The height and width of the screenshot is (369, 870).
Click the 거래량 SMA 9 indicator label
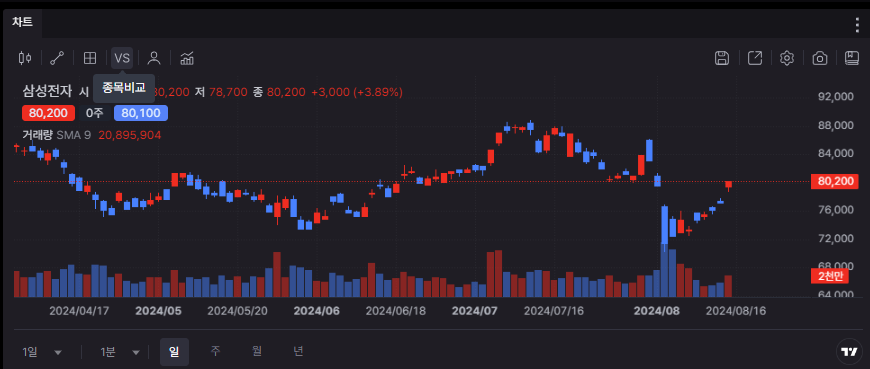pos(56,135)
